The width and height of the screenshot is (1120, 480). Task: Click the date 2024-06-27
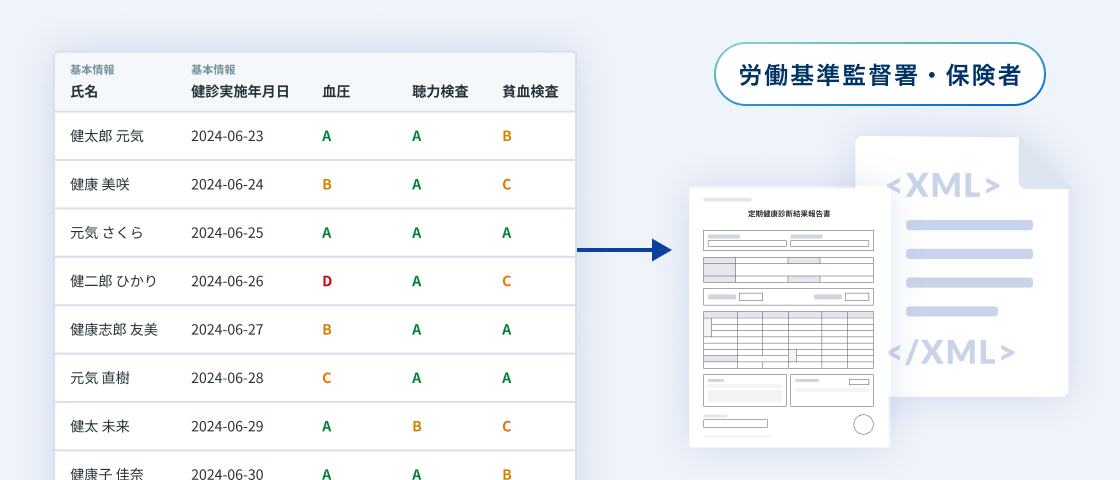[x=227, y=330]
